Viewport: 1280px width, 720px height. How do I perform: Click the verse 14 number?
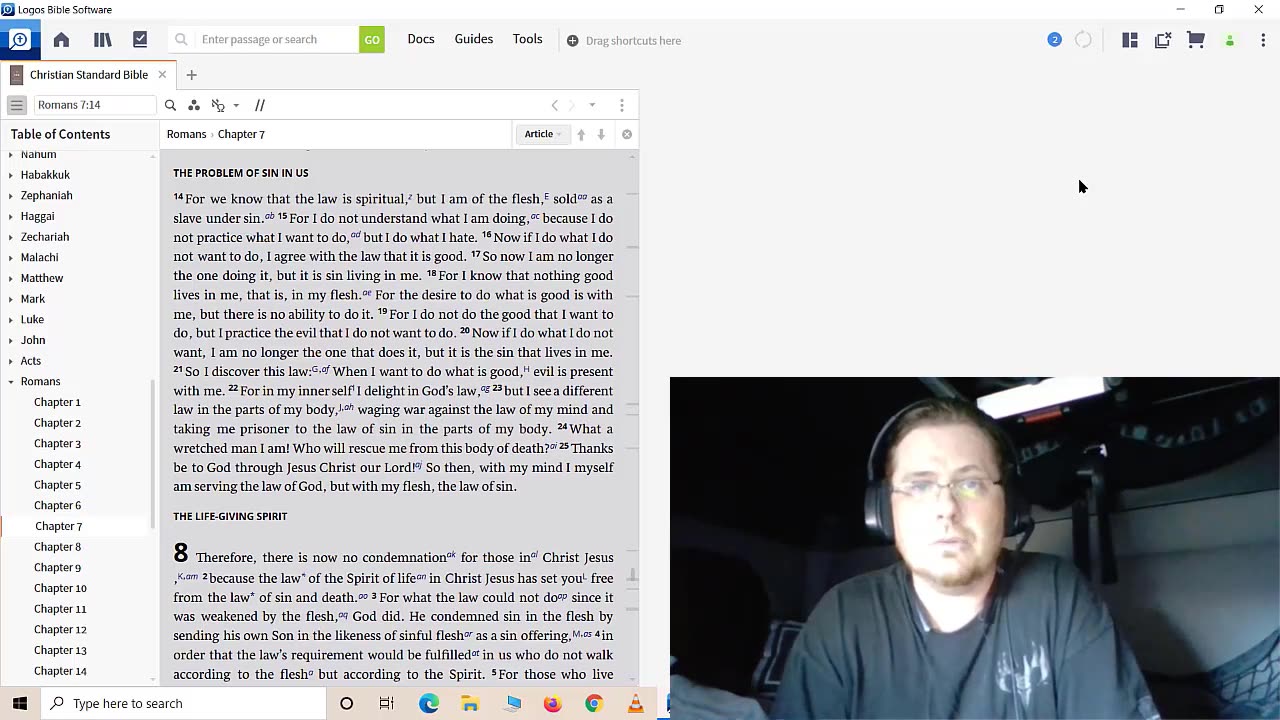[x=178, y=197]
